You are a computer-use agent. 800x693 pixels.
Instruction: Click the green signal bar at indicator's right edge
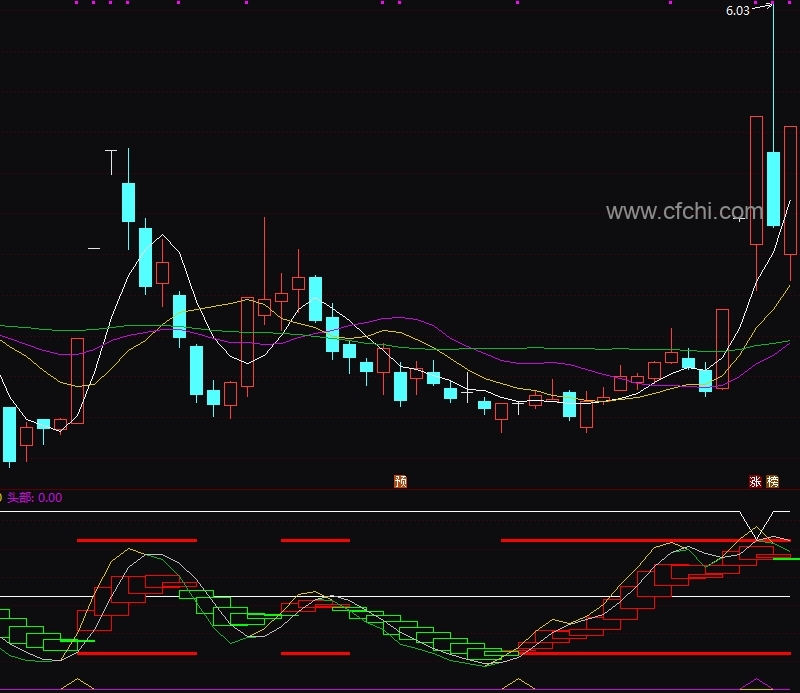point(786,559)
